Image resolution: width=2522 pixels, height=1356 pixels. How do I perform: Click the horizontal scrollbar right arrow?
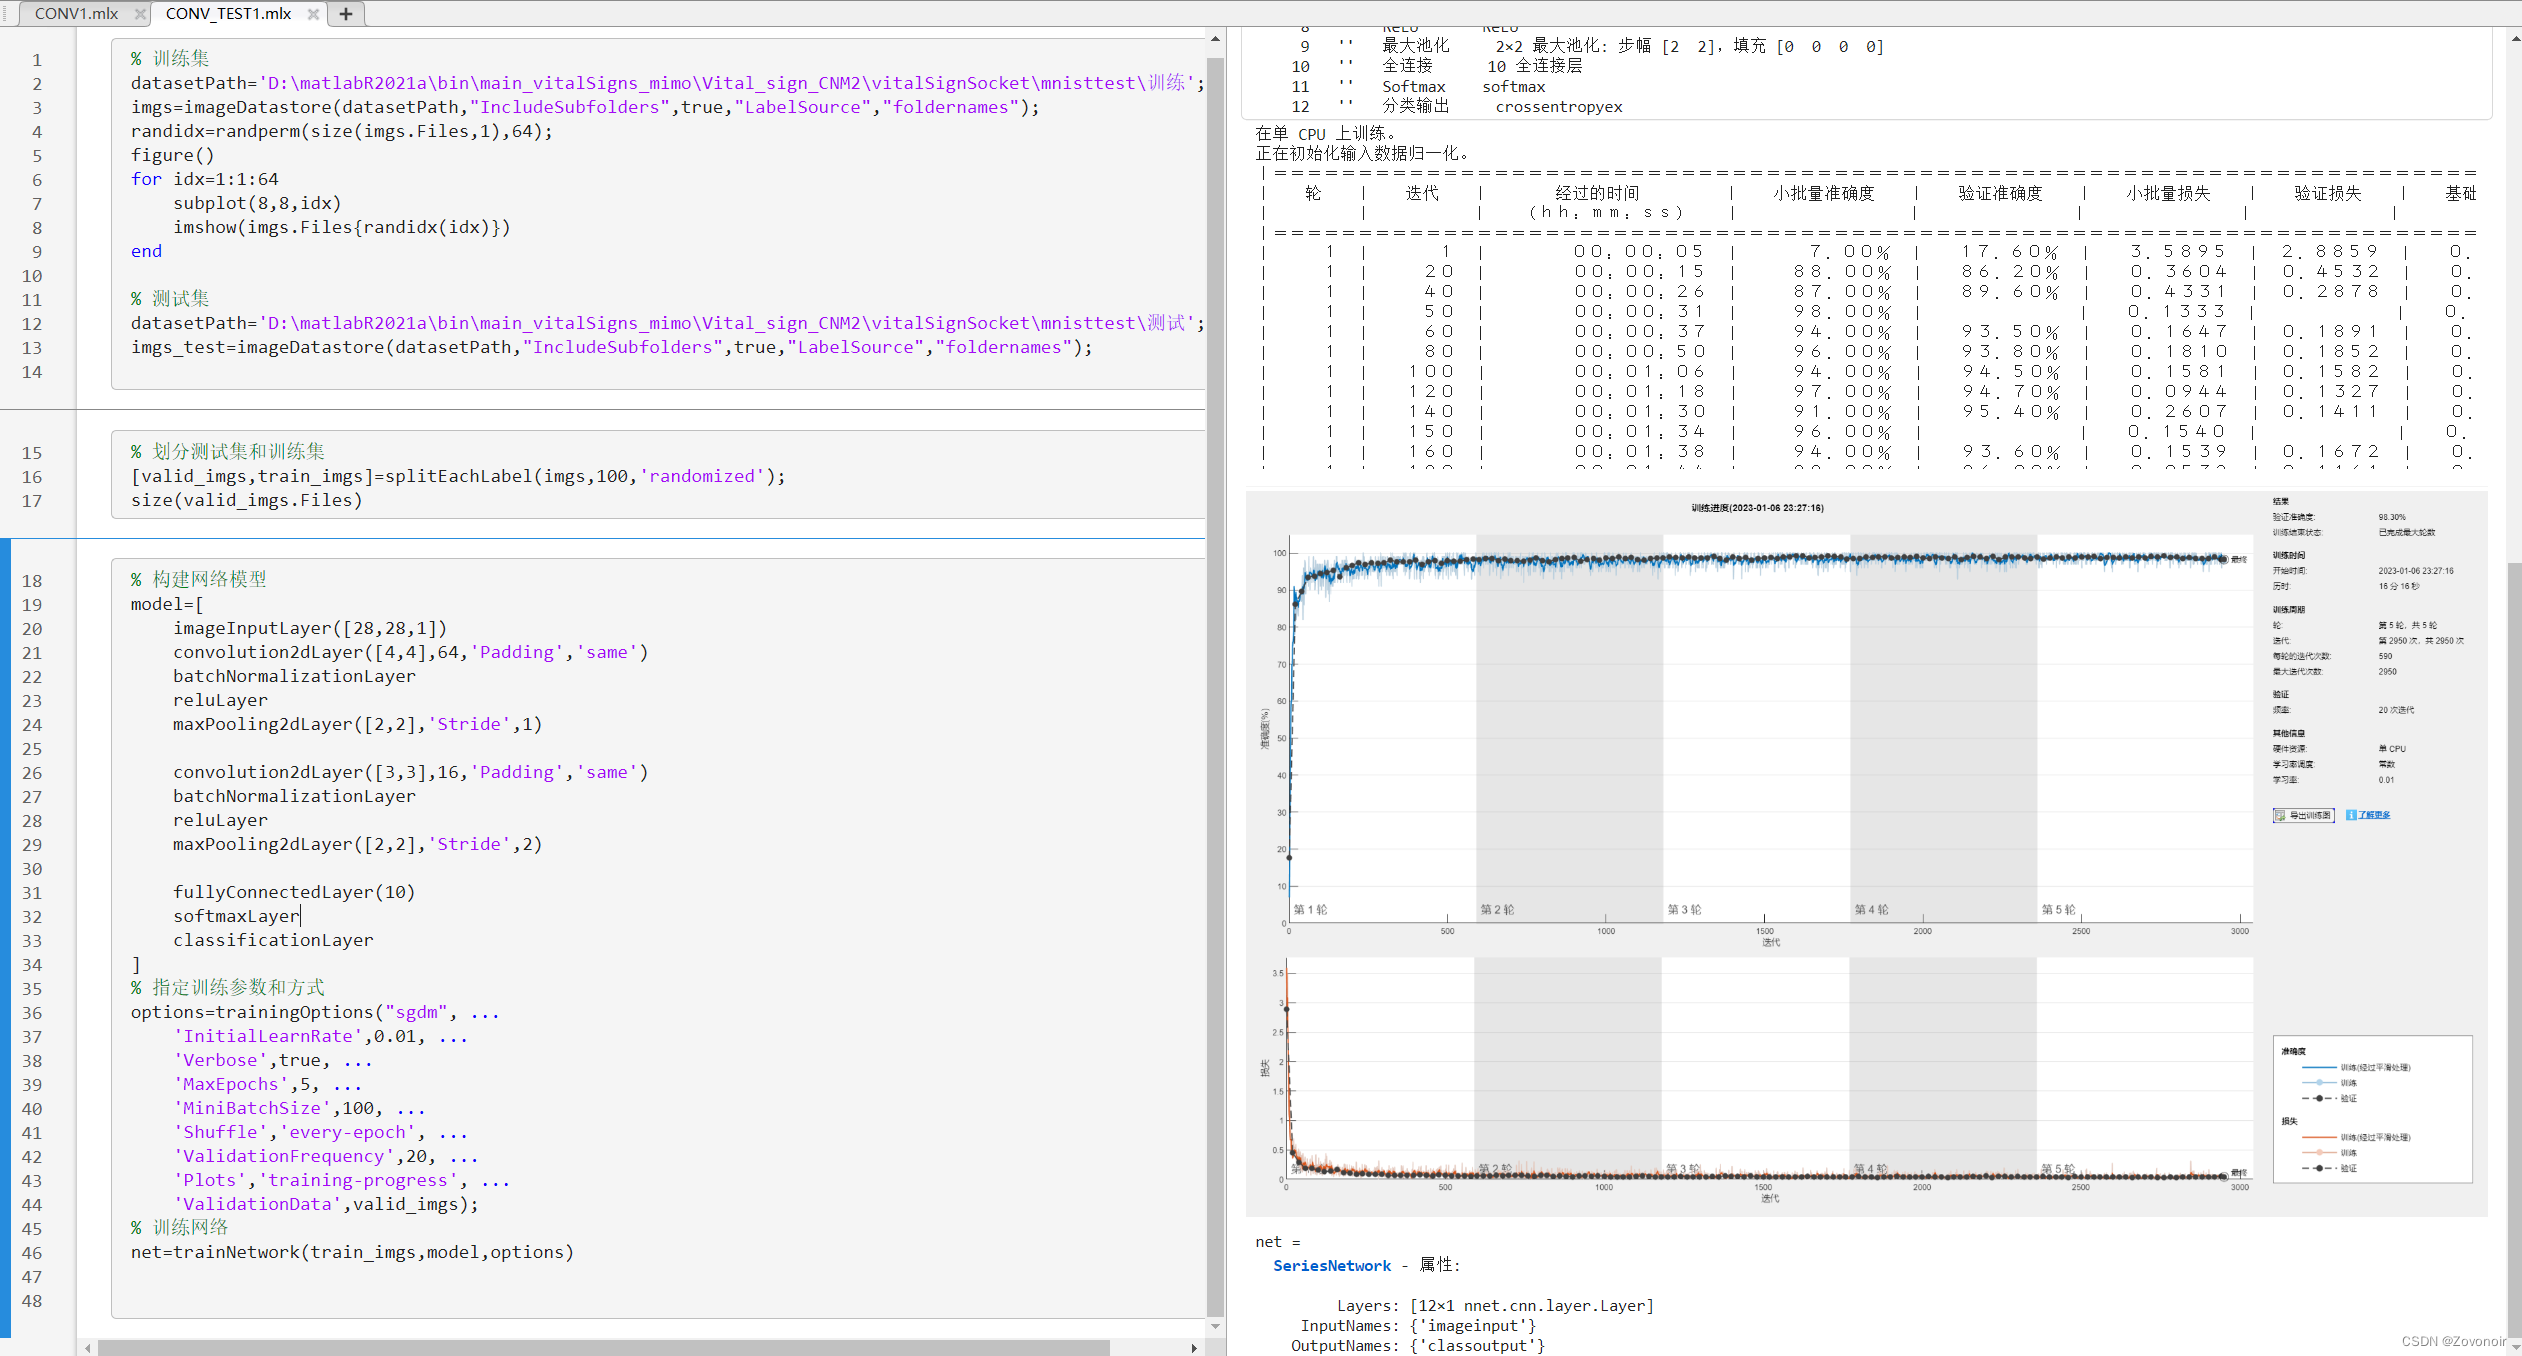(1194, 1348)
